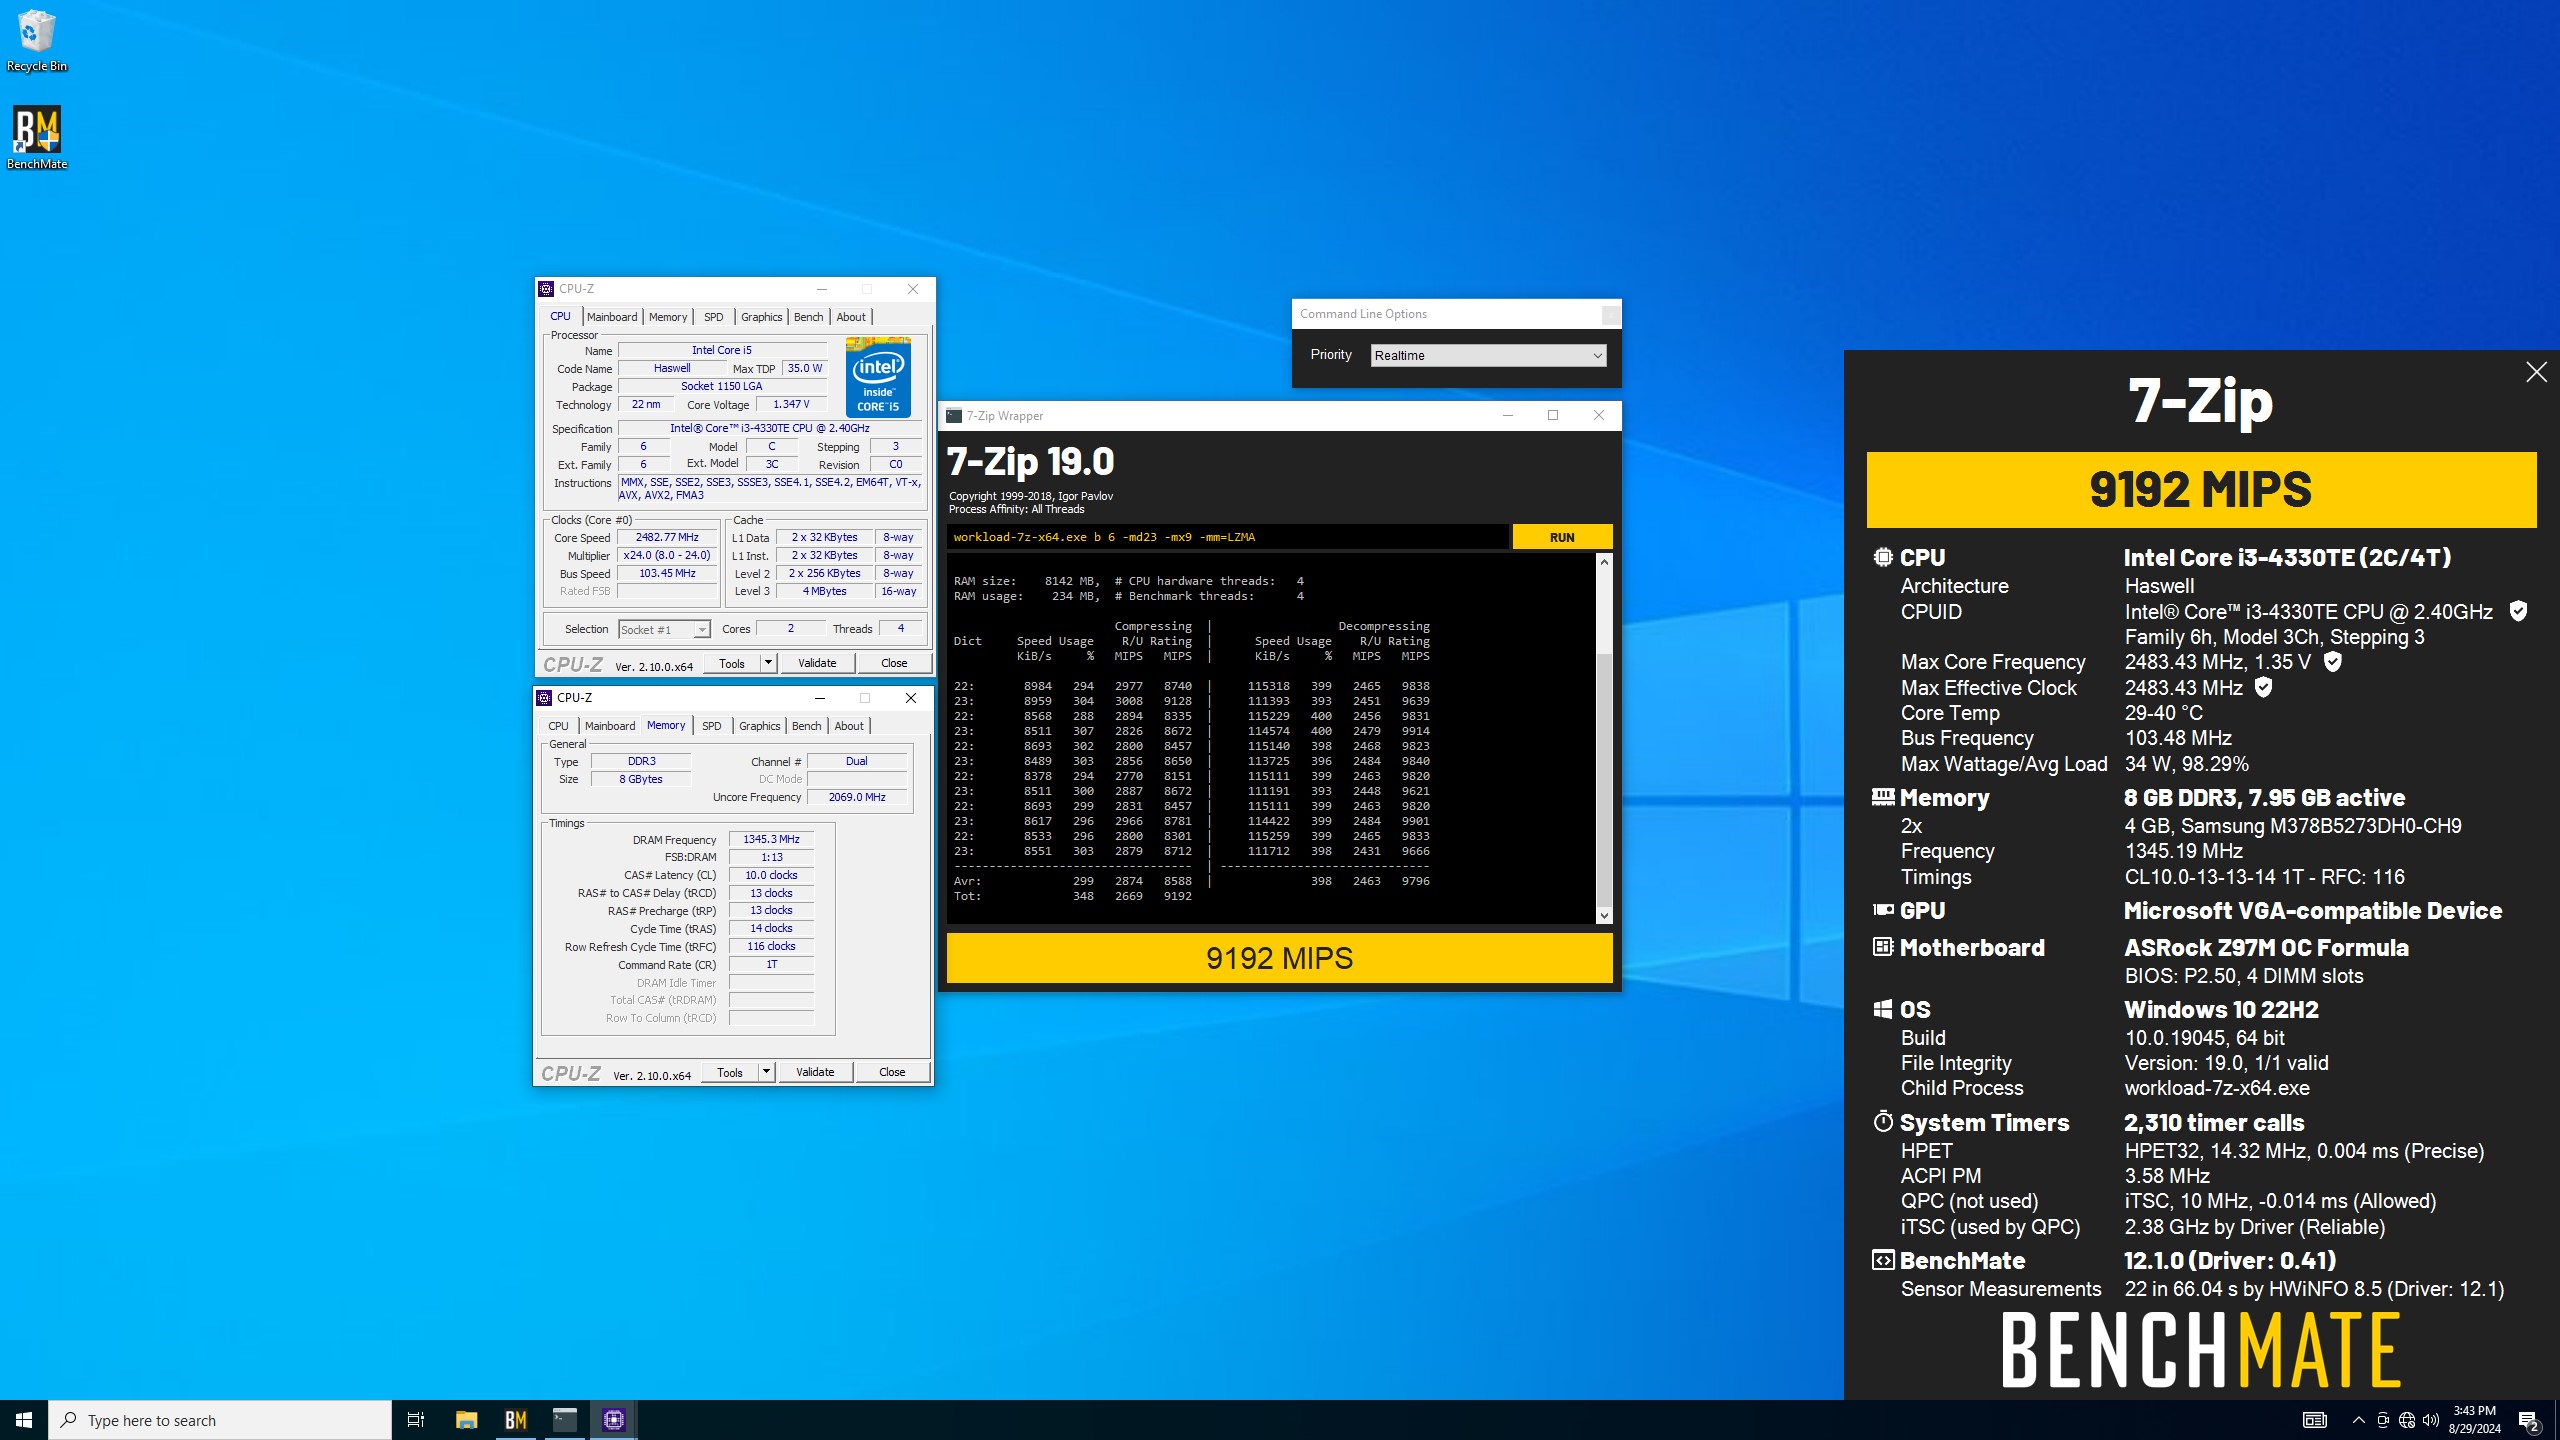Click the Core Speed 2482.77 MHz value
Screen dimensions: 2560x1440
click(x=667, y=537)
